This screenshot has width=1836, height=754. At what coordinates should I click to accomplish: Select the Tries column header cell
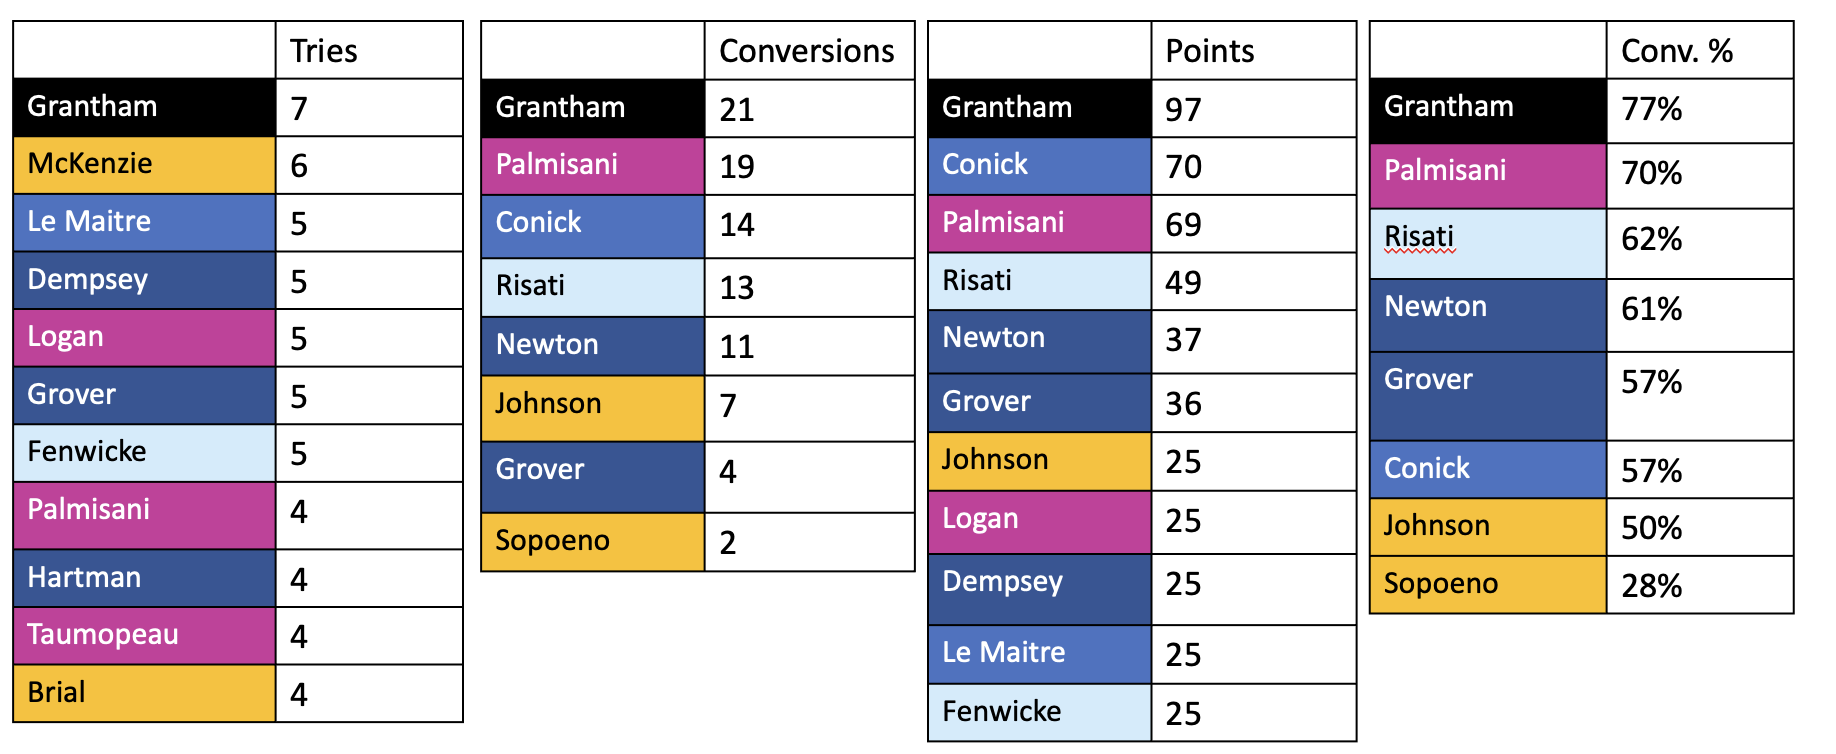click(369, 50)
